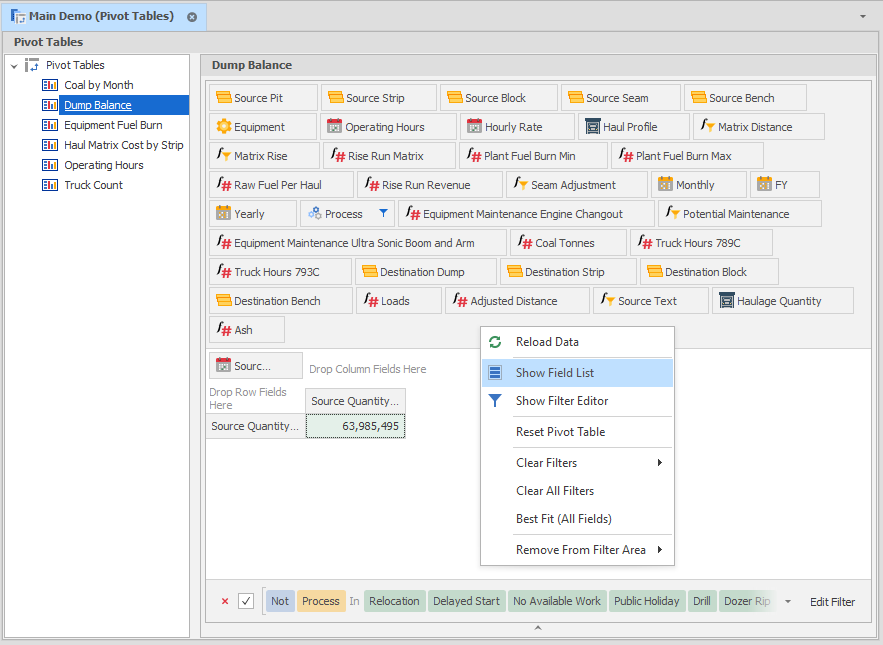This screenshot has width=883, height=645.
Task: Toggle the Not operator in the filter bar
Action: pos(279,601)
